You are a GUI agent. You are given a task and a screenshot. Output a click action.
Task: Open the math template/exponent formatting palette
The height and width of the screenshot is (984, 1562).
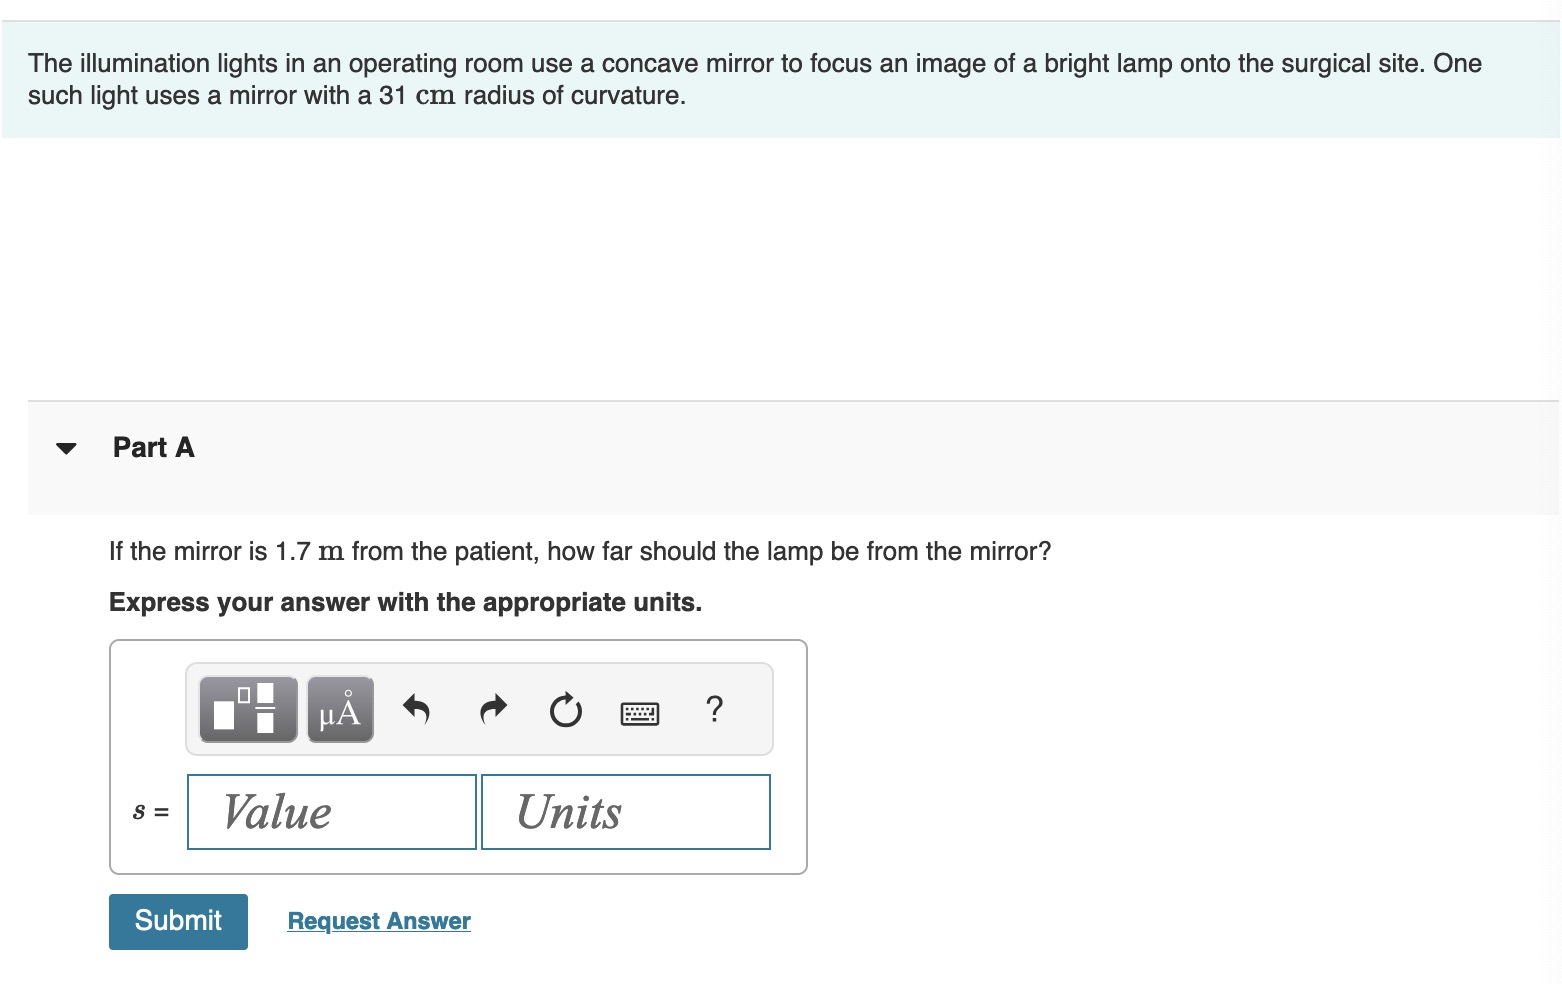tap(245, 709)
